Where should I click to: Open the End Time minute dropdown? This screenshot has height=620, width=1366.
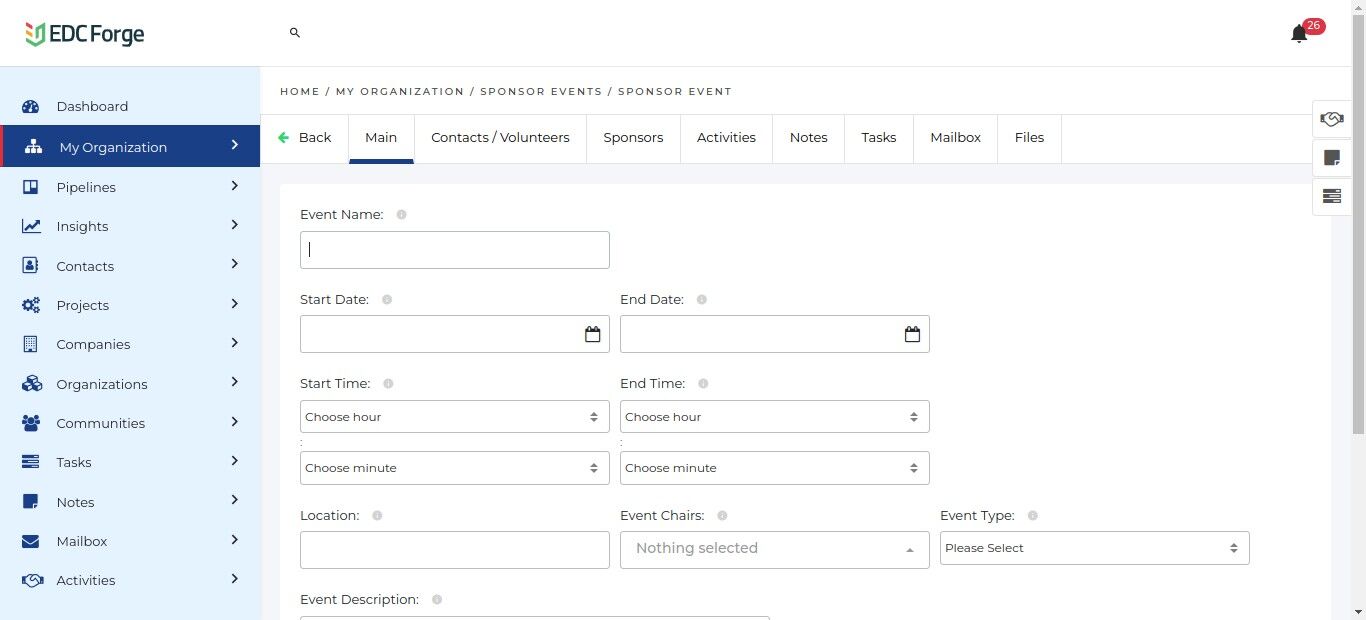click(774, 468)
